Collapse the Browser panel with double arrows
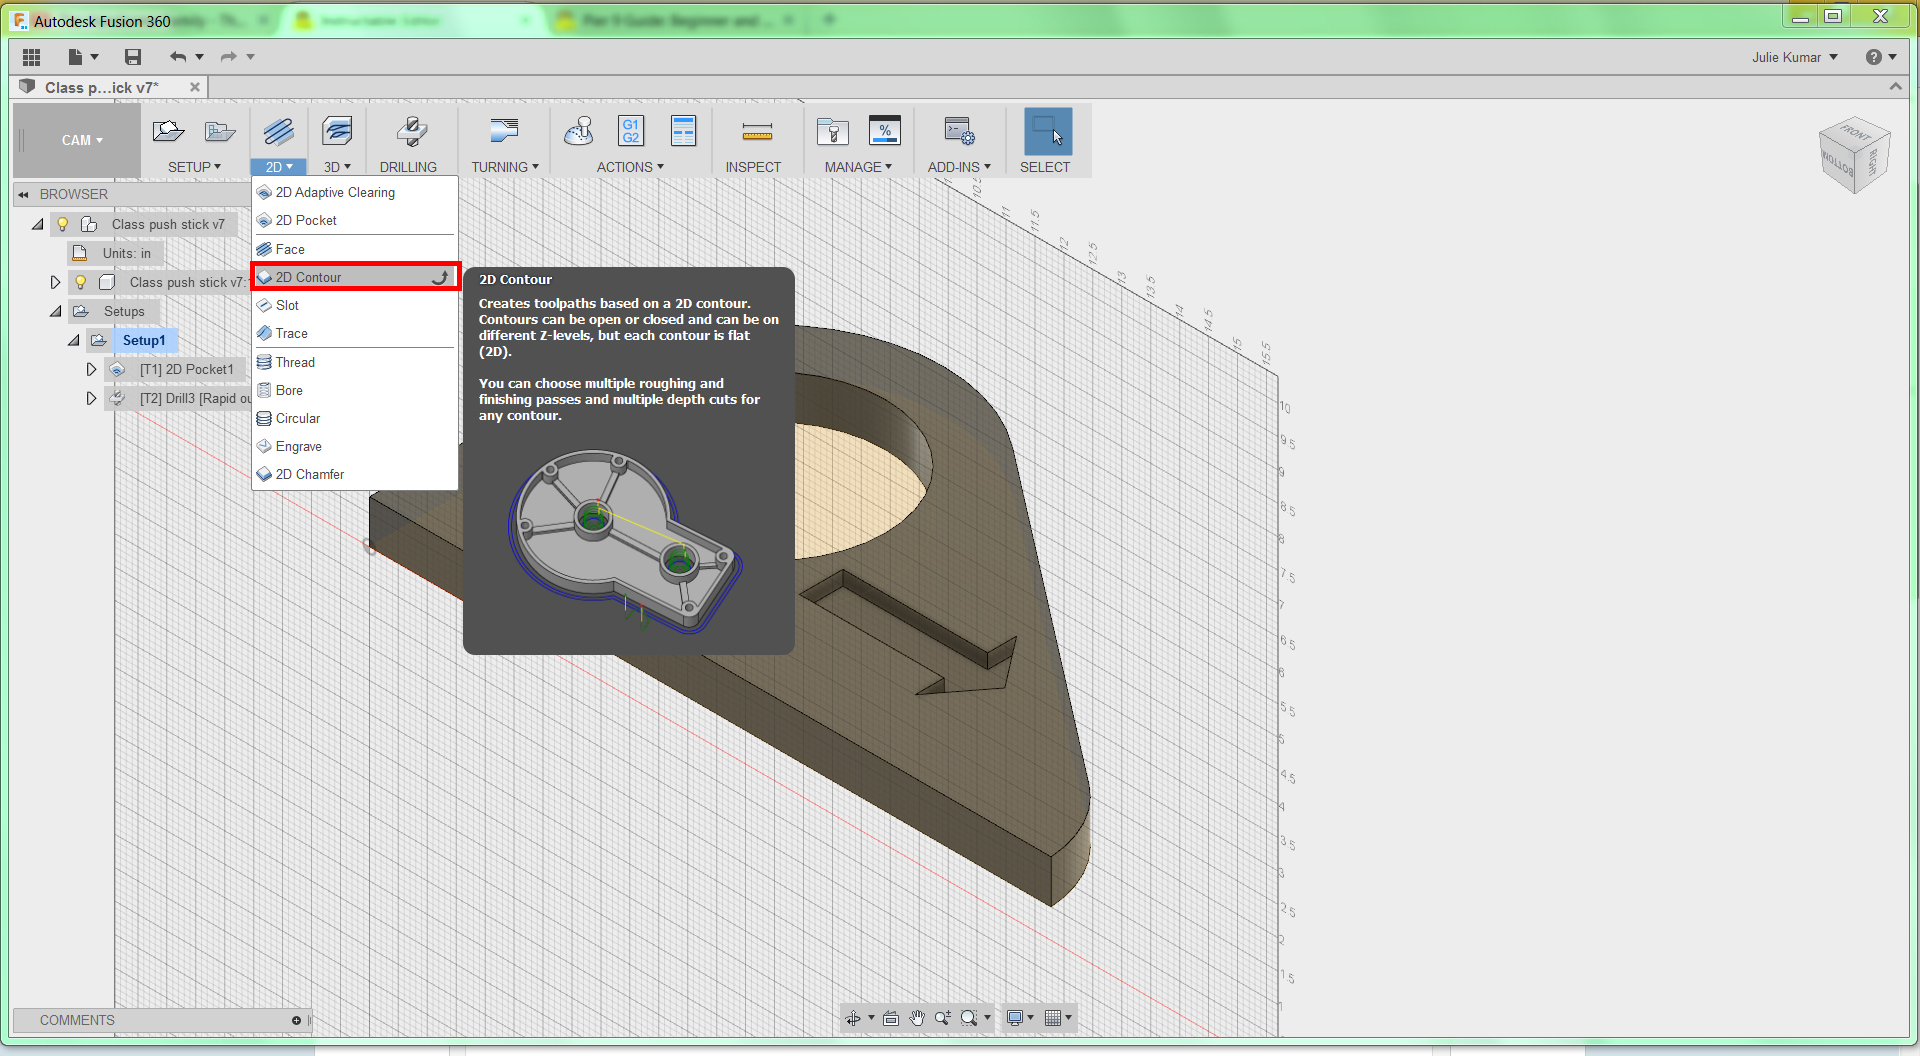1920x1056 pixels. pos(22,194)
